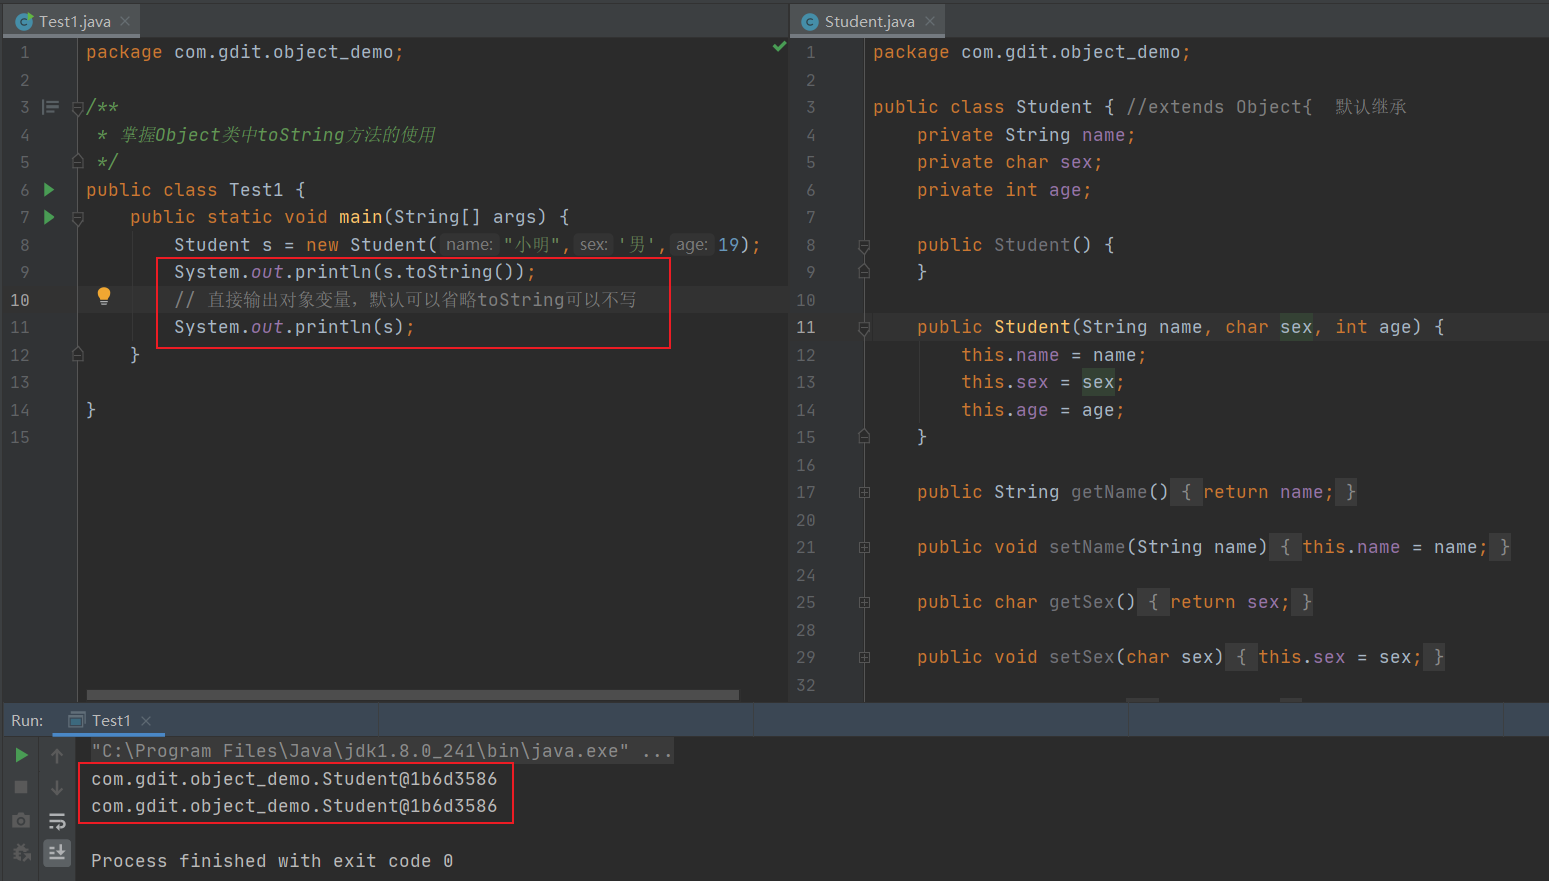Image resolution: width=1549 pixels, height=881 pixels.
Task: Expand the folded getName() method
Action: (864, 492)
